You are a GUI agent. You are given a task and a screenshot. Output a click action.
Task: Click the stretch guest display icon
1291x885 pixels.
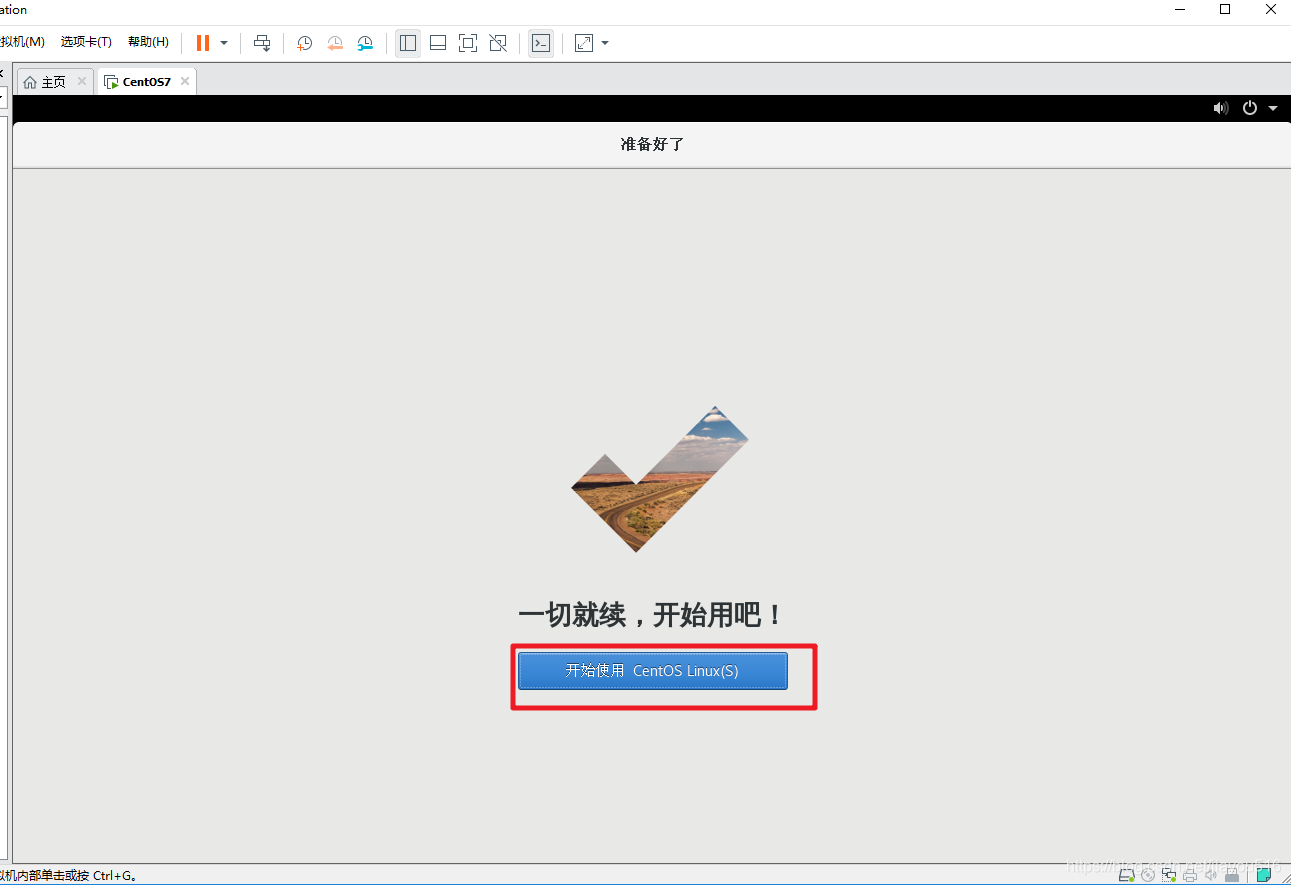point(584,43)
